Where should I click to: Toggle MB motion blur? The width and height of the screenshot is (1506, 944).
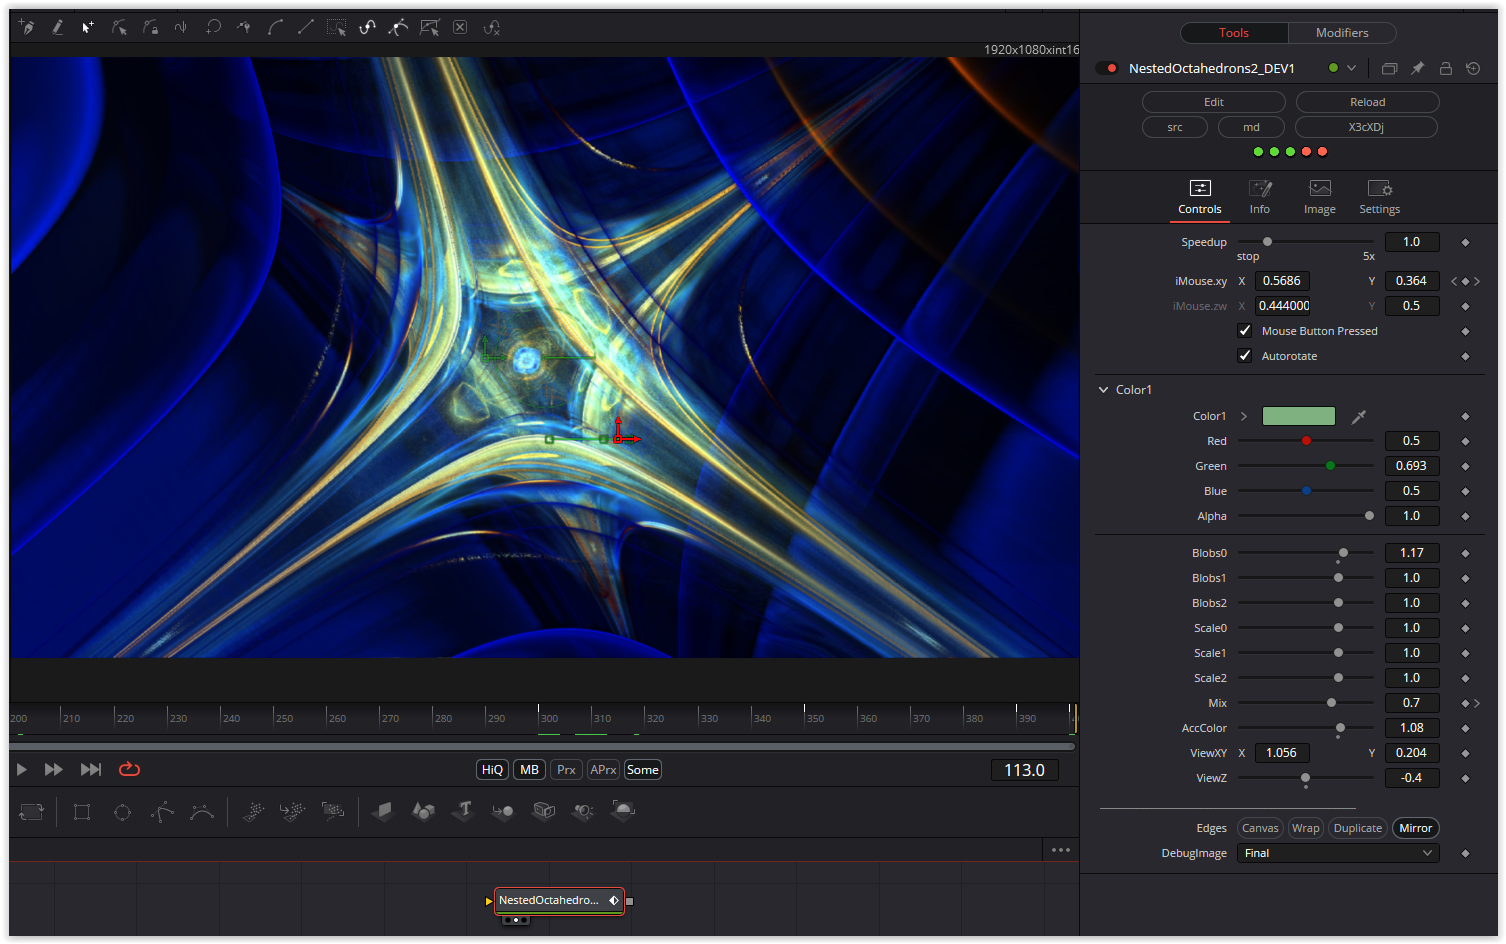pyautogui.click(x=529, y=770)
